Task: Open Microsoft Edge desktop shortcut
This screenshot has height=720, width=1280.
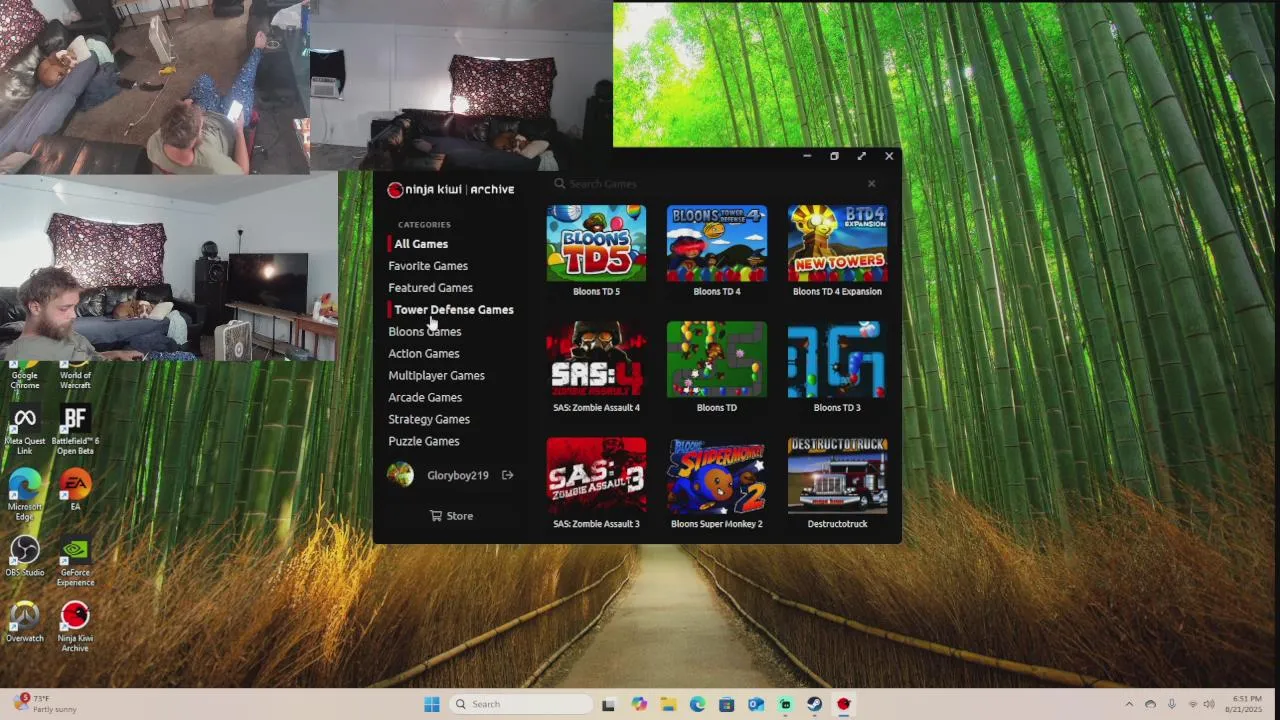Action: tap(25, 494)
